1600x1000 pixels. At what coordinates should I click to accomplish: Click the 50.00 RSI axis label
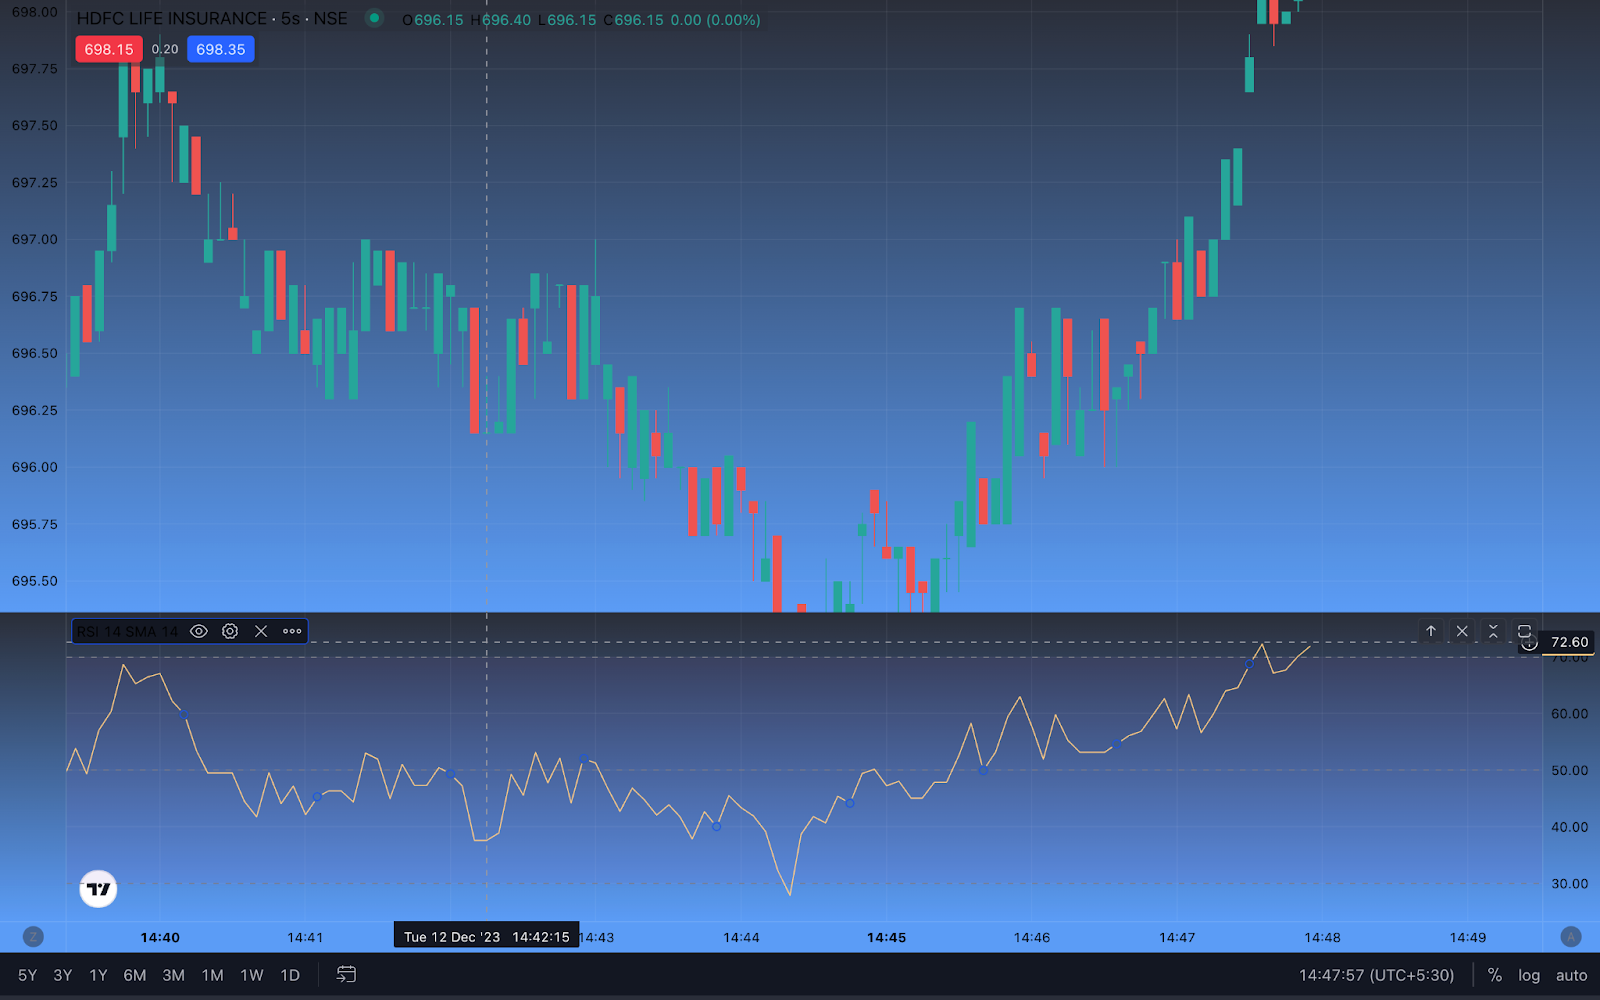(1569, 770)
